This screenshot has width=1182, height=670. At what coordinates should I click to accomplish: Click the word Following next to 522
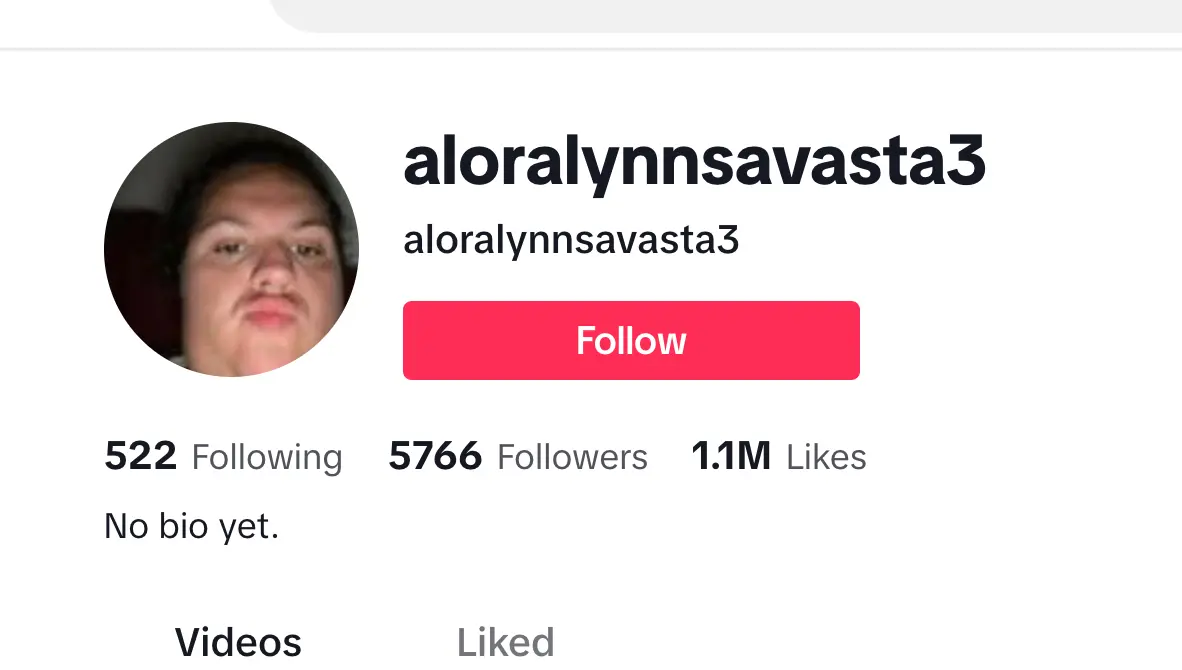click(x=267, y=457)
